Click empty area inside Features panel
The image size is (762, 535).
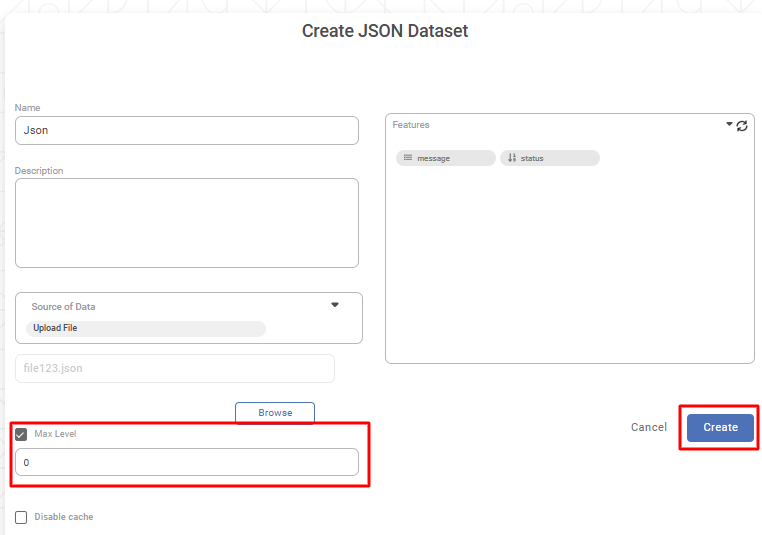point(570,270)
